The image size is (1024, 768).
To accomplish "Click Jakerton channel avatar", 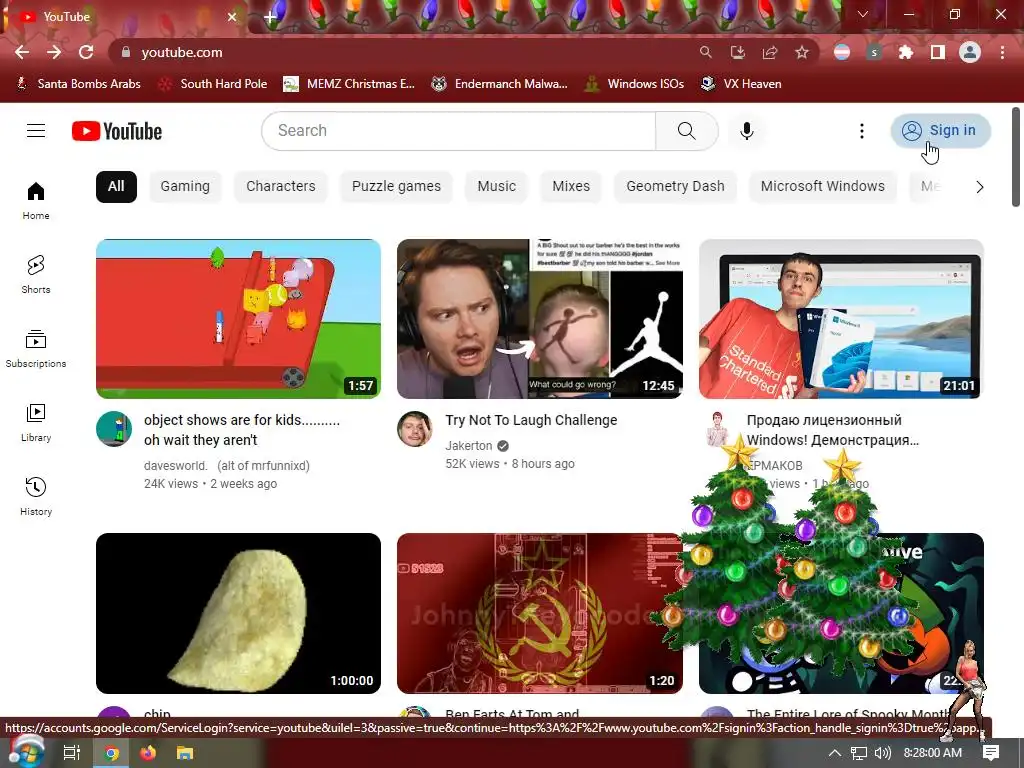I will click(x=415, y=429).
